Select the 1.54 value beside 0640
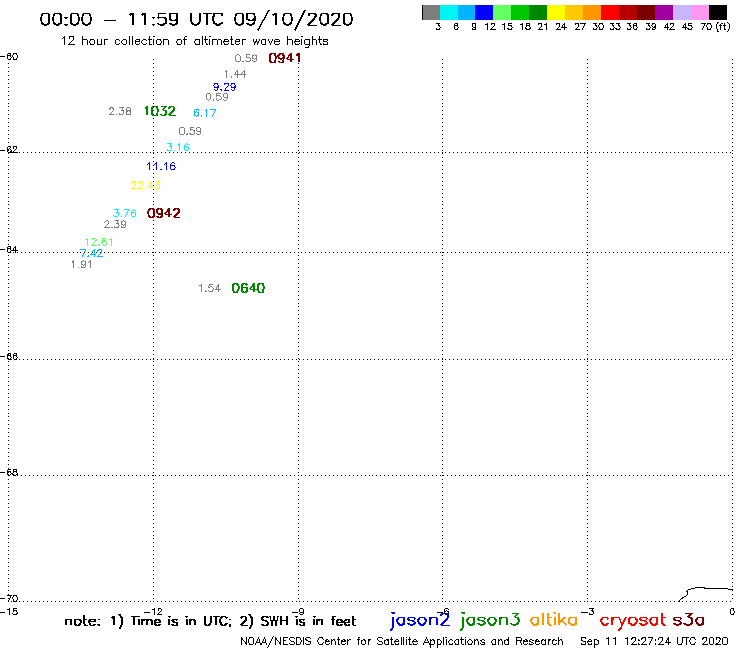The height and width of the screenshot is (650, 740). pos(210,288)
